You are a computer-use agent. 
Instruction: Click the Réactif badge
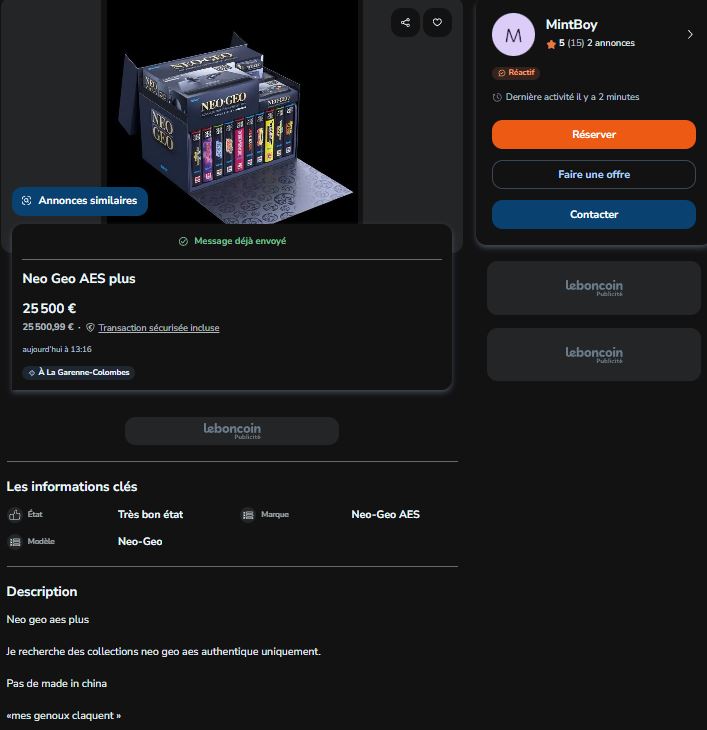coord(516,73)
